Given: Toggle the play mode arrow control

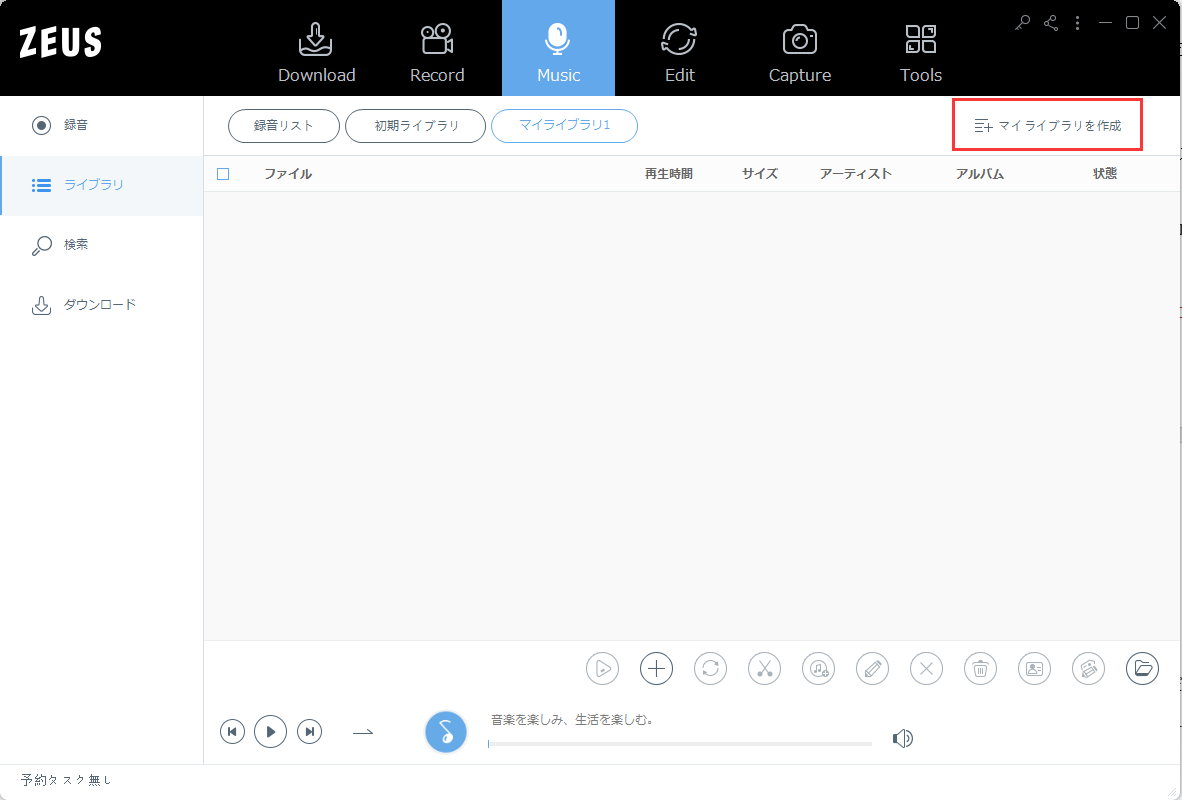Looking at the screenshot, I should 363,731.
